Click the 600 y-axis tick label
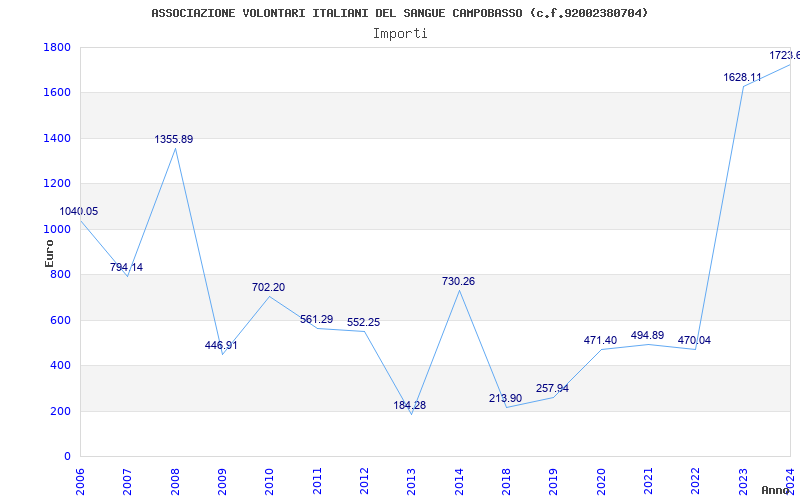Image resolution: width=800 pixels, height=500 pixels. [61, 320]
